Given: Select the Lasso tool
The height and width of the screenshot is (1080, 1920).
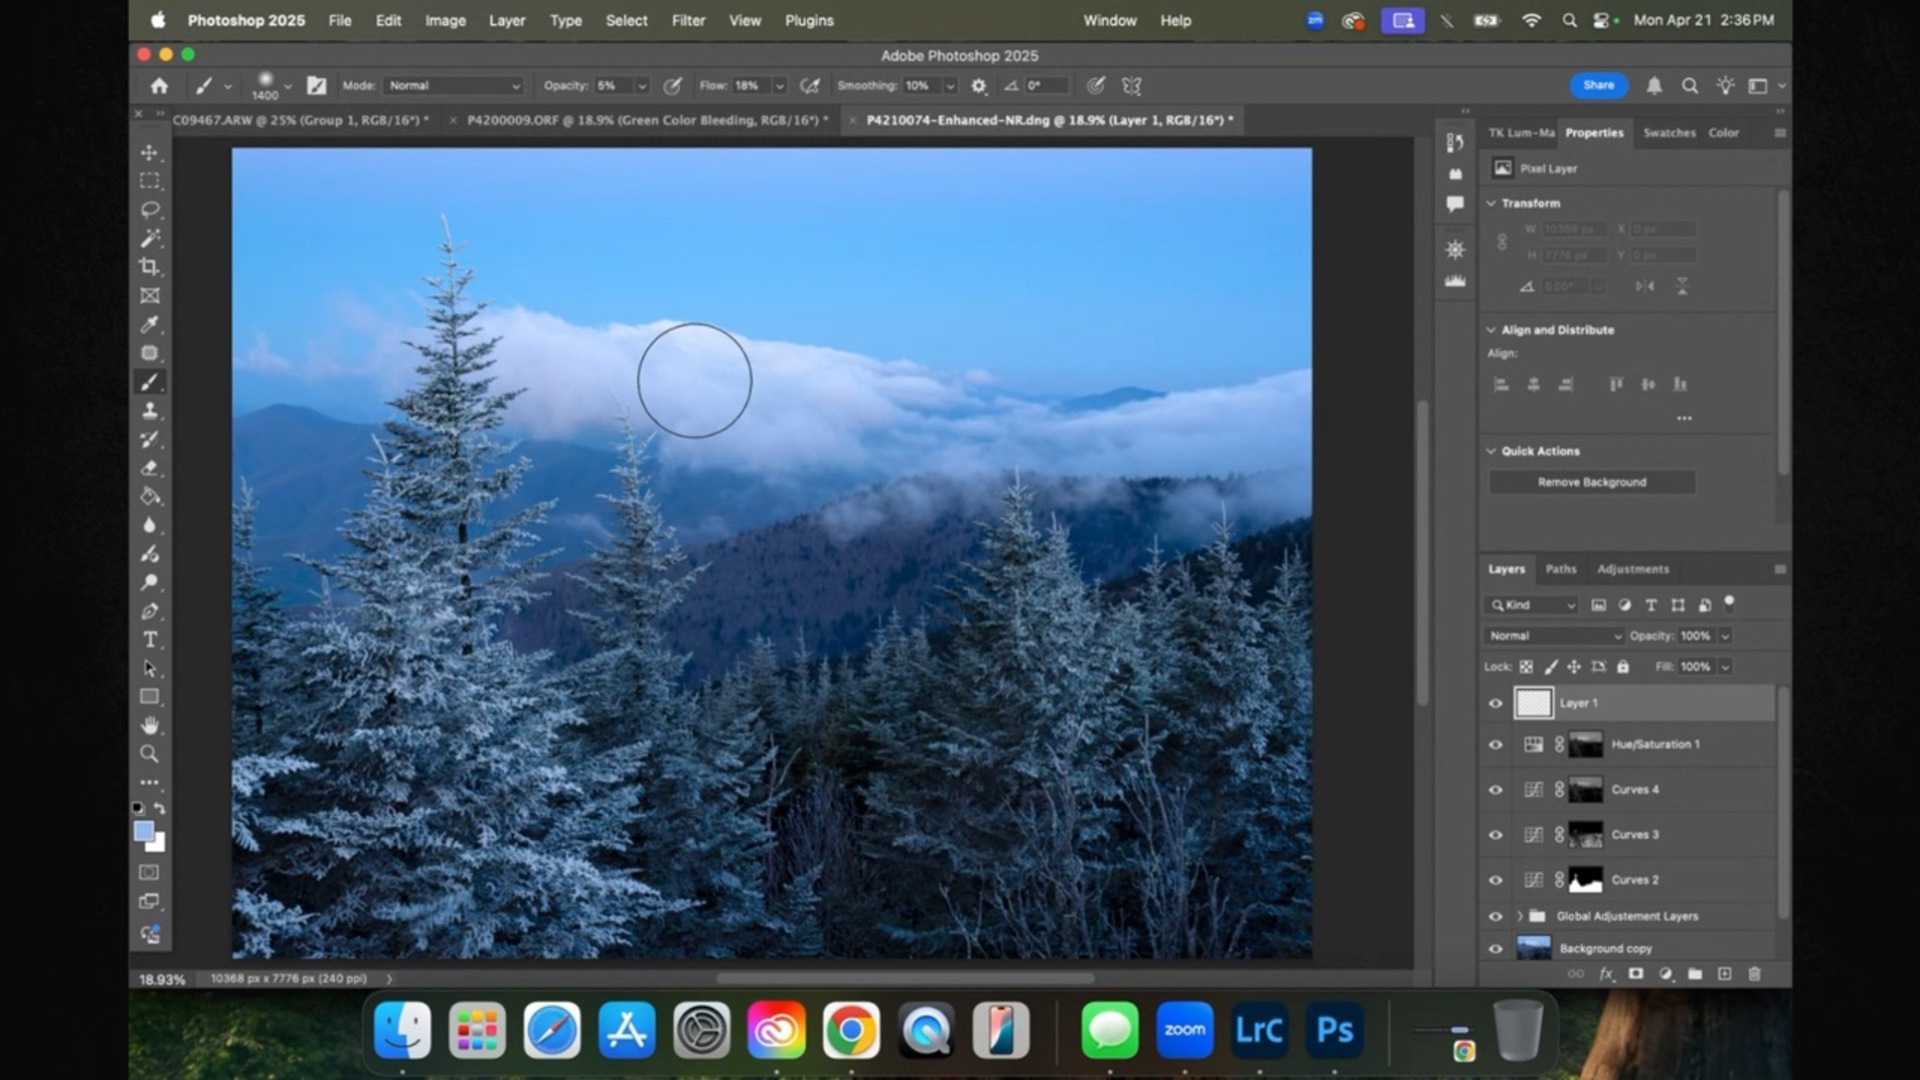Looking at the screenshot, I should pyautogui.click(x=150, y=209).
